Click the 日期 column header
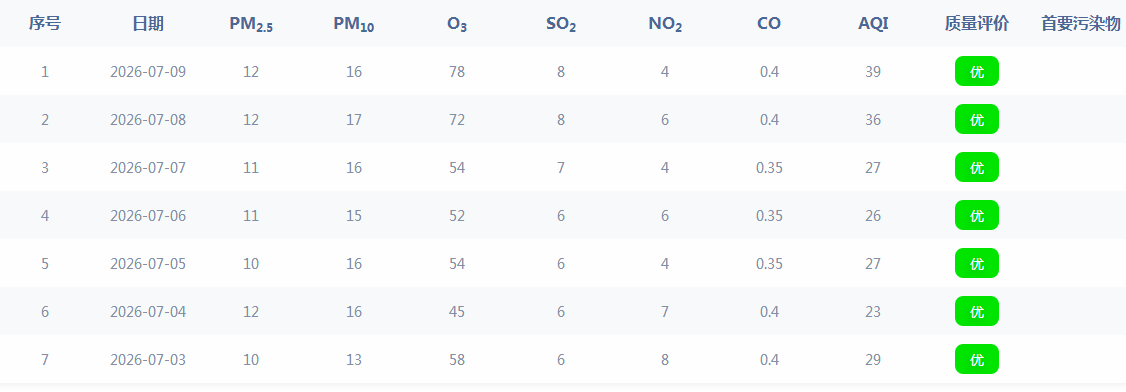Image resolution: width=1126 pixels, height=392 pixels. pos(148,24)
